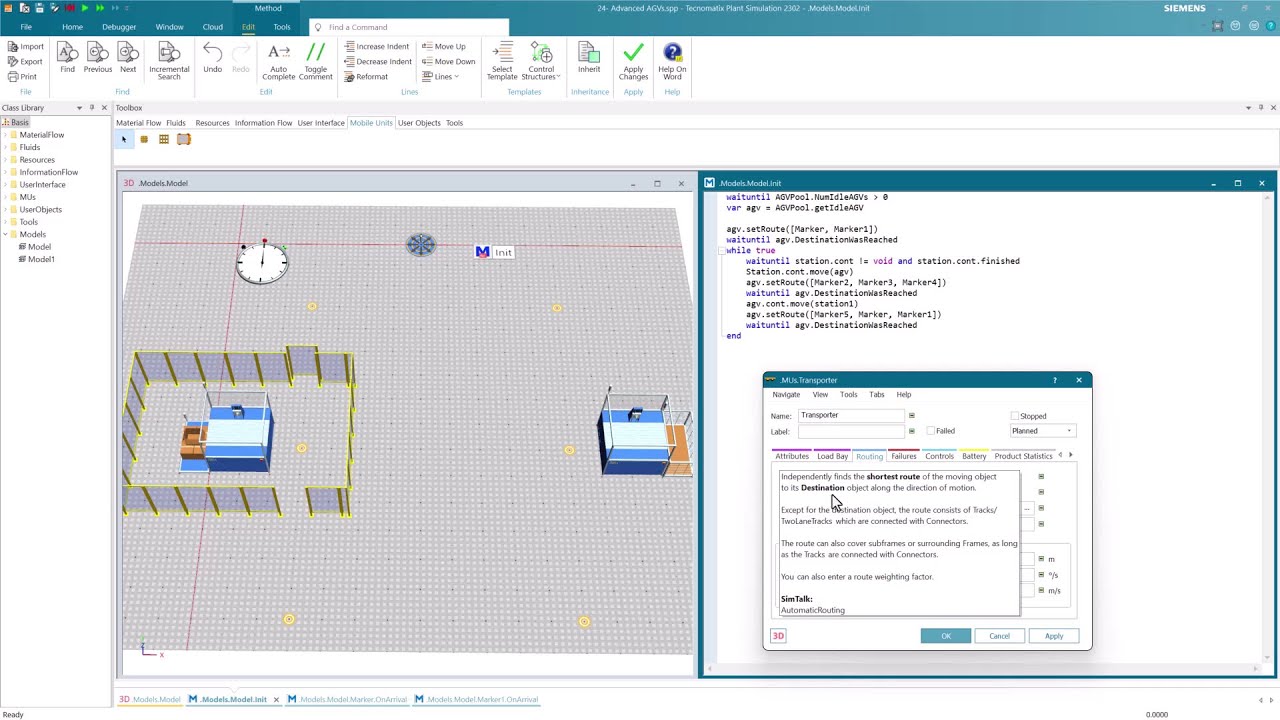Open the Planned dropdown in the Transporter dialog
Viewport: 1280px width, 720px height.
1043,431
